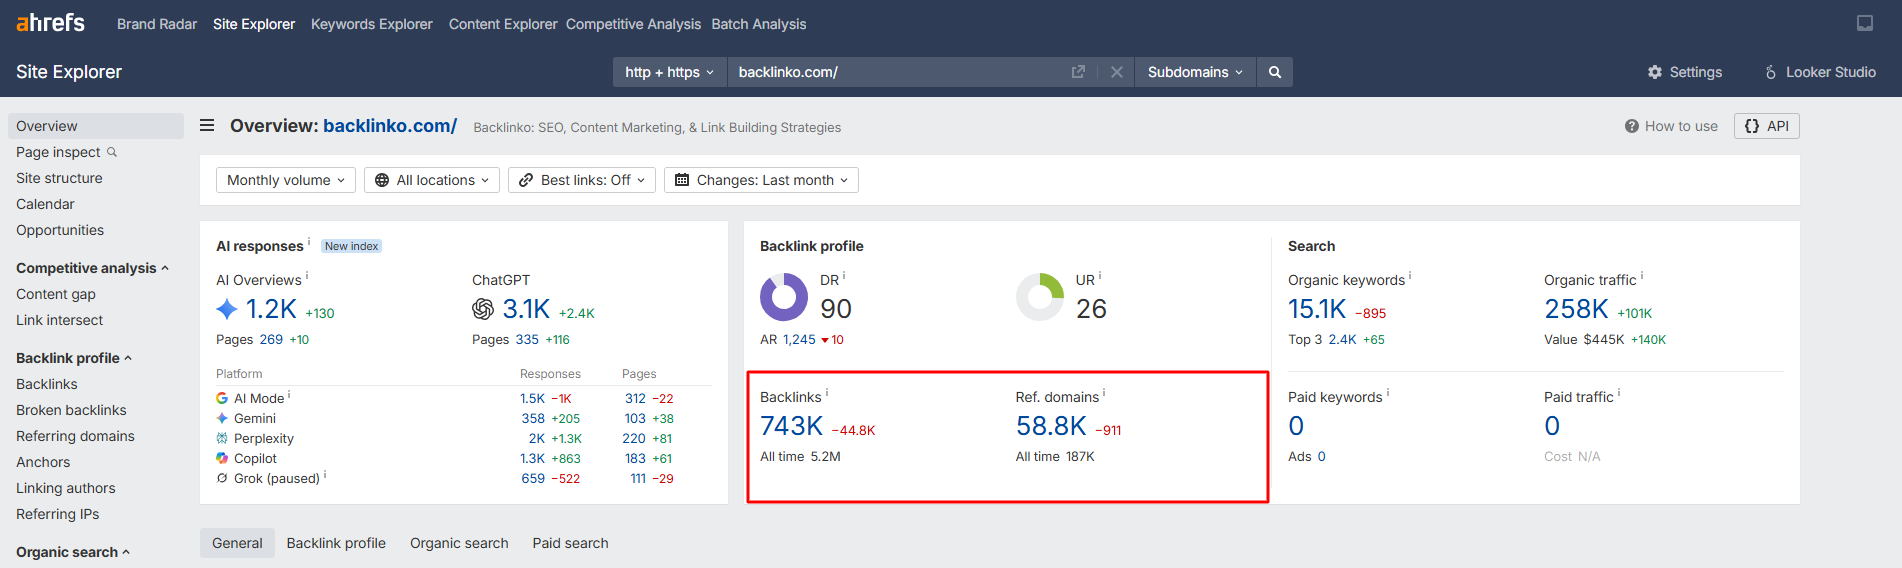Click the Ahrefs logo
The image size is (1902, 568).
click(50, 22)
